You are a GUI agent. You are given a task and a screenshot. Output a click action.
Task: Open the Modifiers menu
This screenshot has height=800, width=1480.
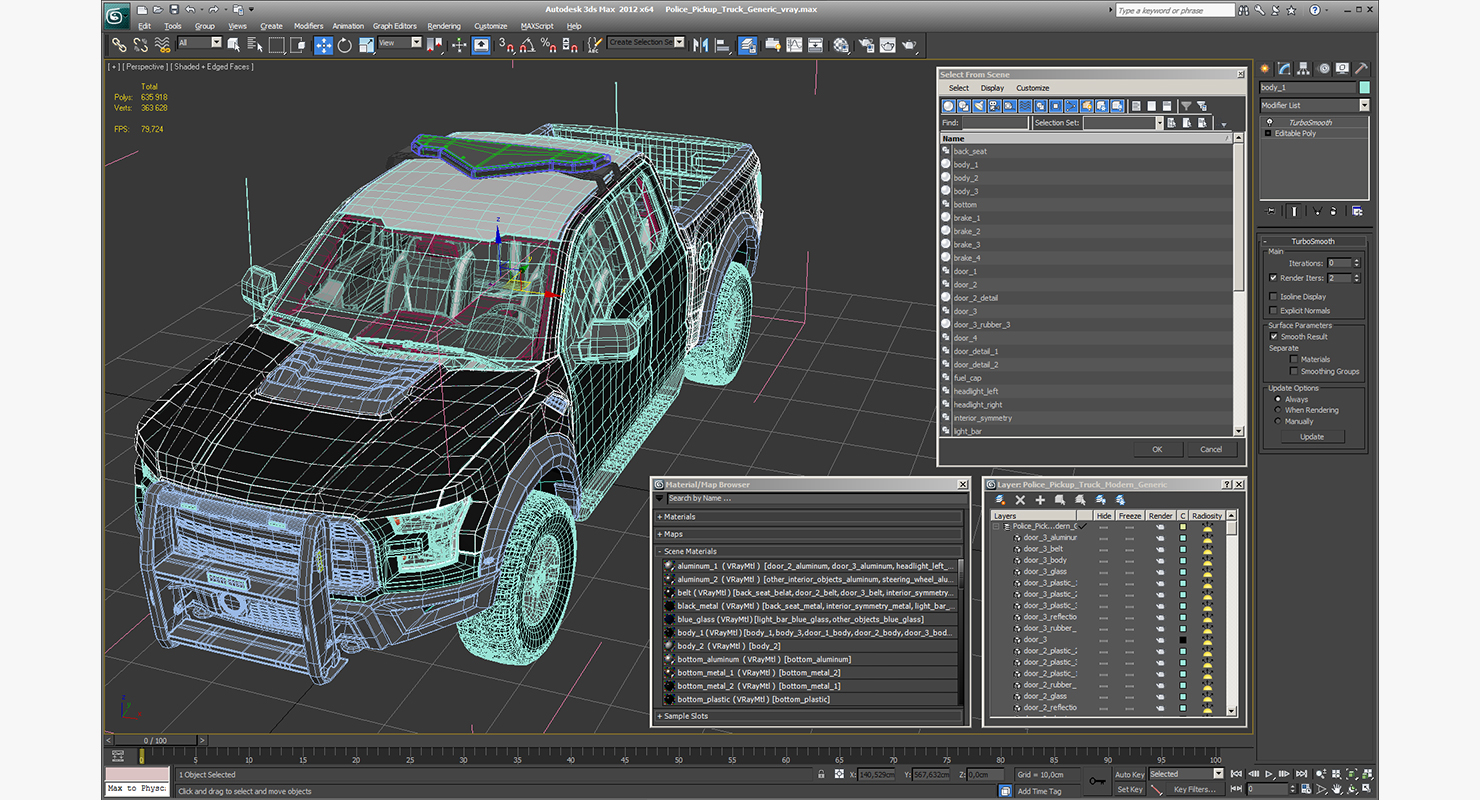[x=308, y=26]
